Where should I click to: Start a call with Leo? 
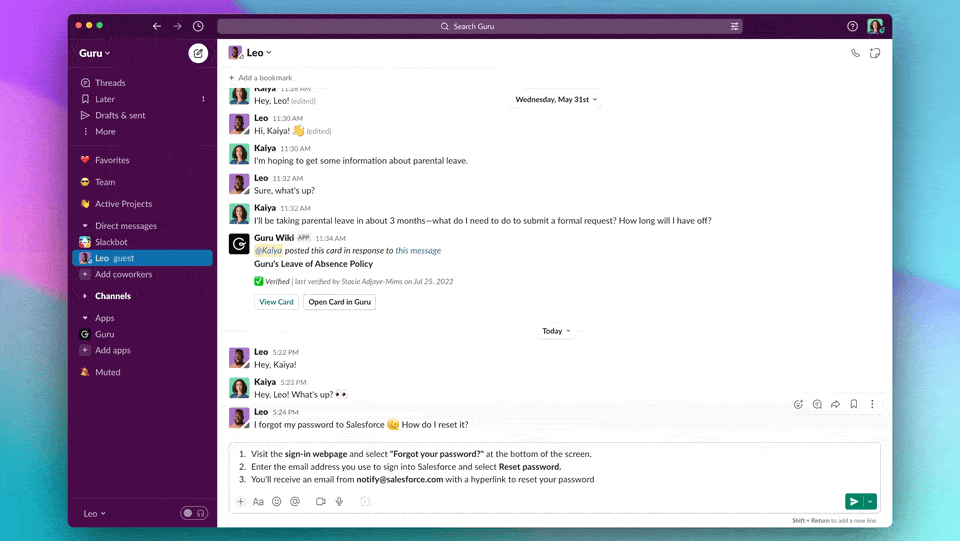point(855,53)
